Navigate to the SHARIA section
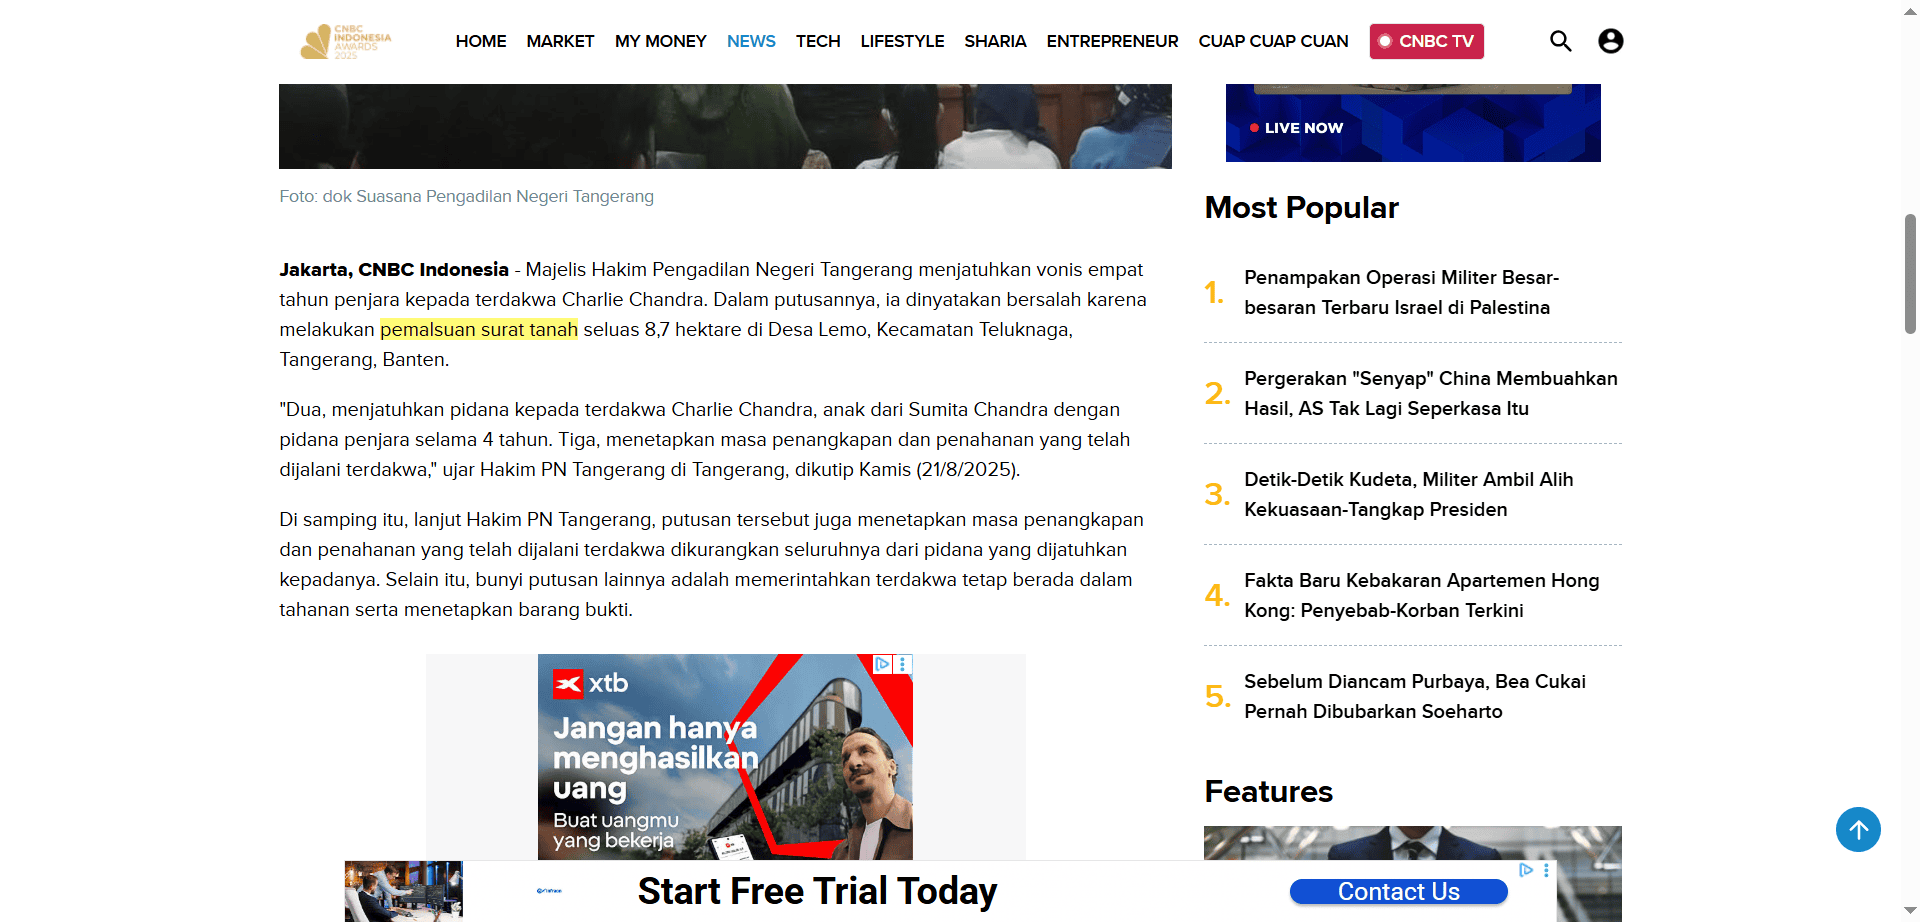 click(995, 41)
